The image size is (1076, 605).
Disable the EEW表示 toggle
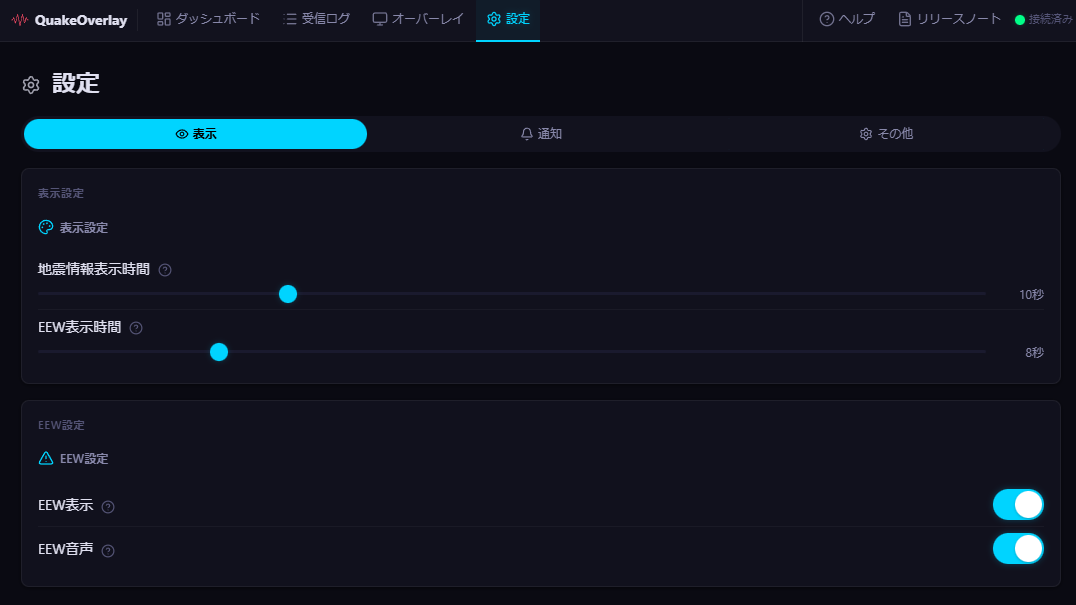pyautogui.click(x=1018, y=505)
